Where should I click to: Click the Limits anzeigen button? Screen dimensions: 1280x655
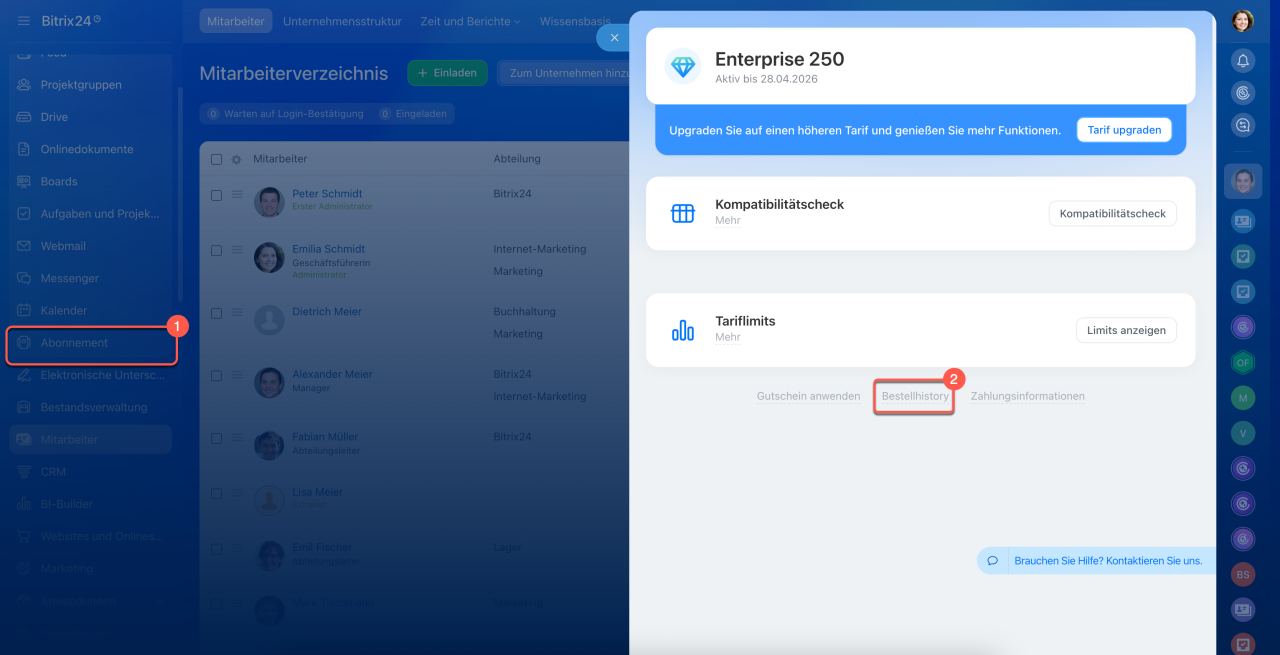click(x=1126, y=330)
